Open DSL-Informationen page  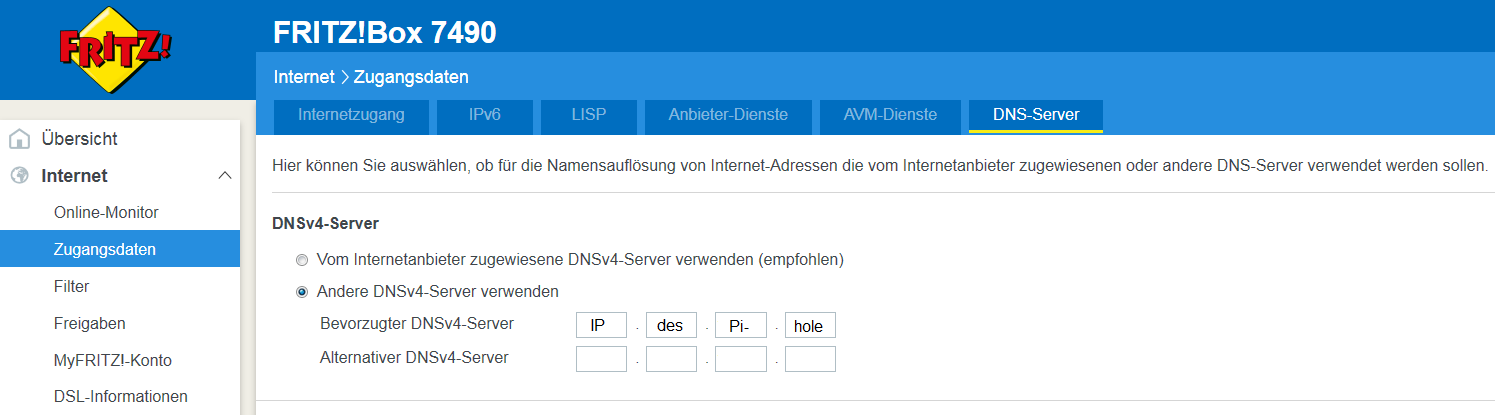tap(120, 397)
